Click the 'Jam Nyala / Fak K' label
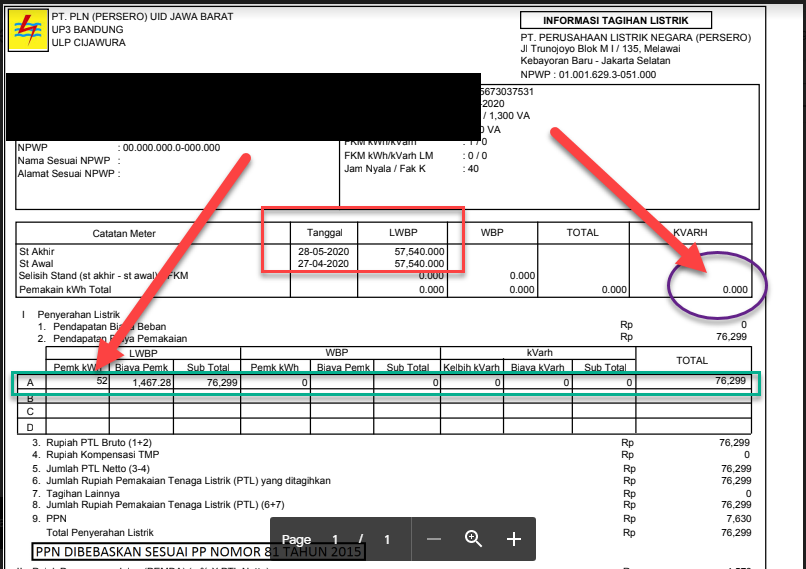This screenshot has width=806, height=569. click(385, 169)
